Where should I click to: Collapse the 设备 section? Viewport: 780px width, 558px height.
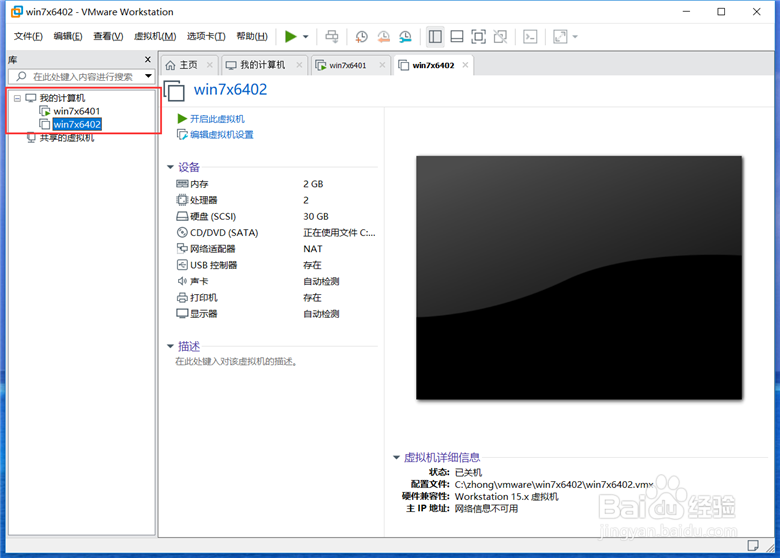click(170, 167)
